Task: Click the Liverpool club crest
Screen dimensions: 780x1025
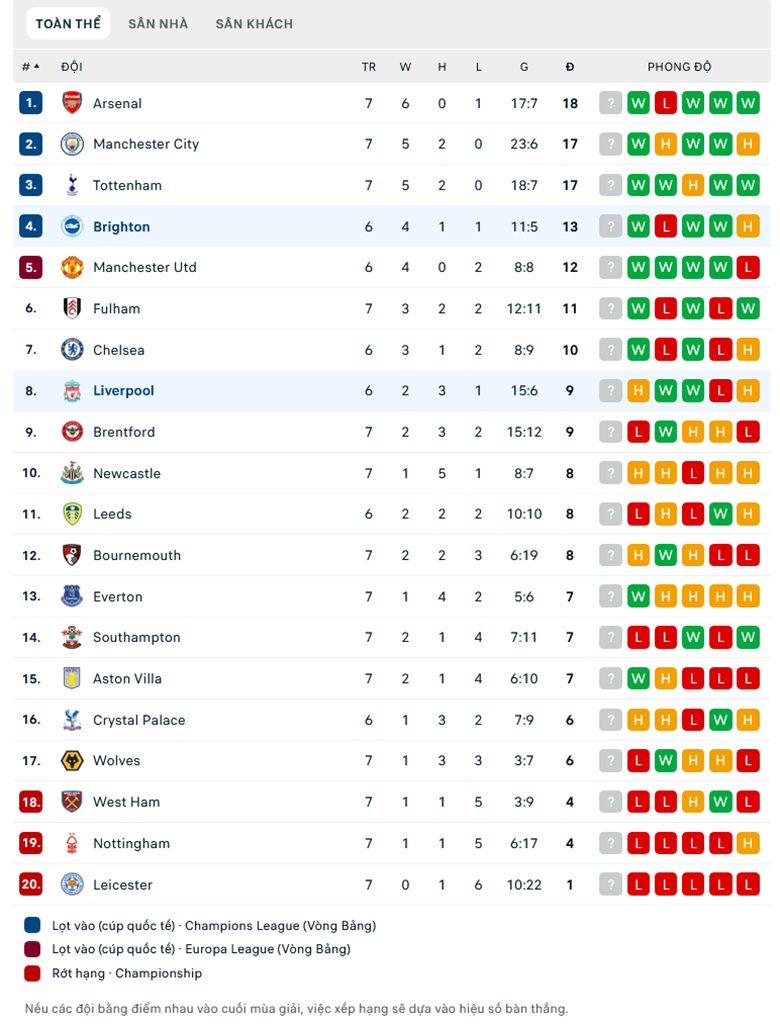Action: (x=72, y=390)
